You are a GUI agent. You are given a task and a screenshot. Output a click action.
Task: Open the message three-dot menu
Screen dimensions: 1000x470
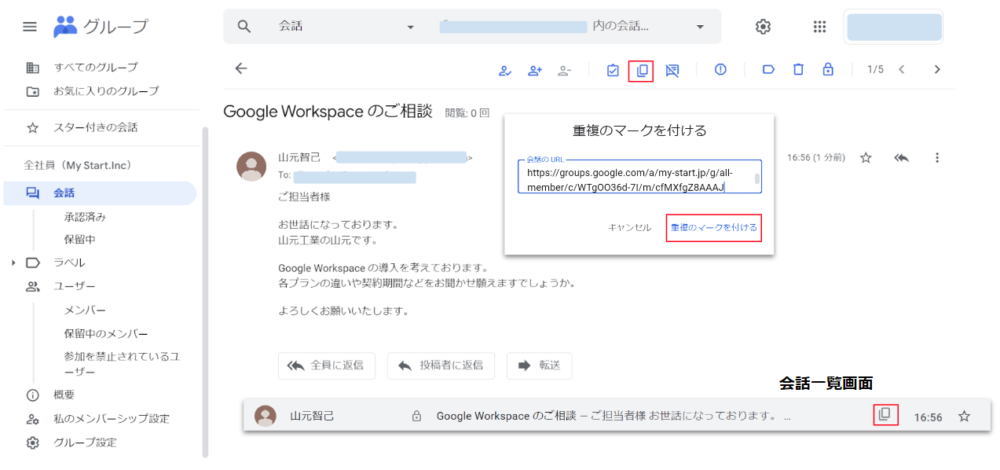(937, 158)
